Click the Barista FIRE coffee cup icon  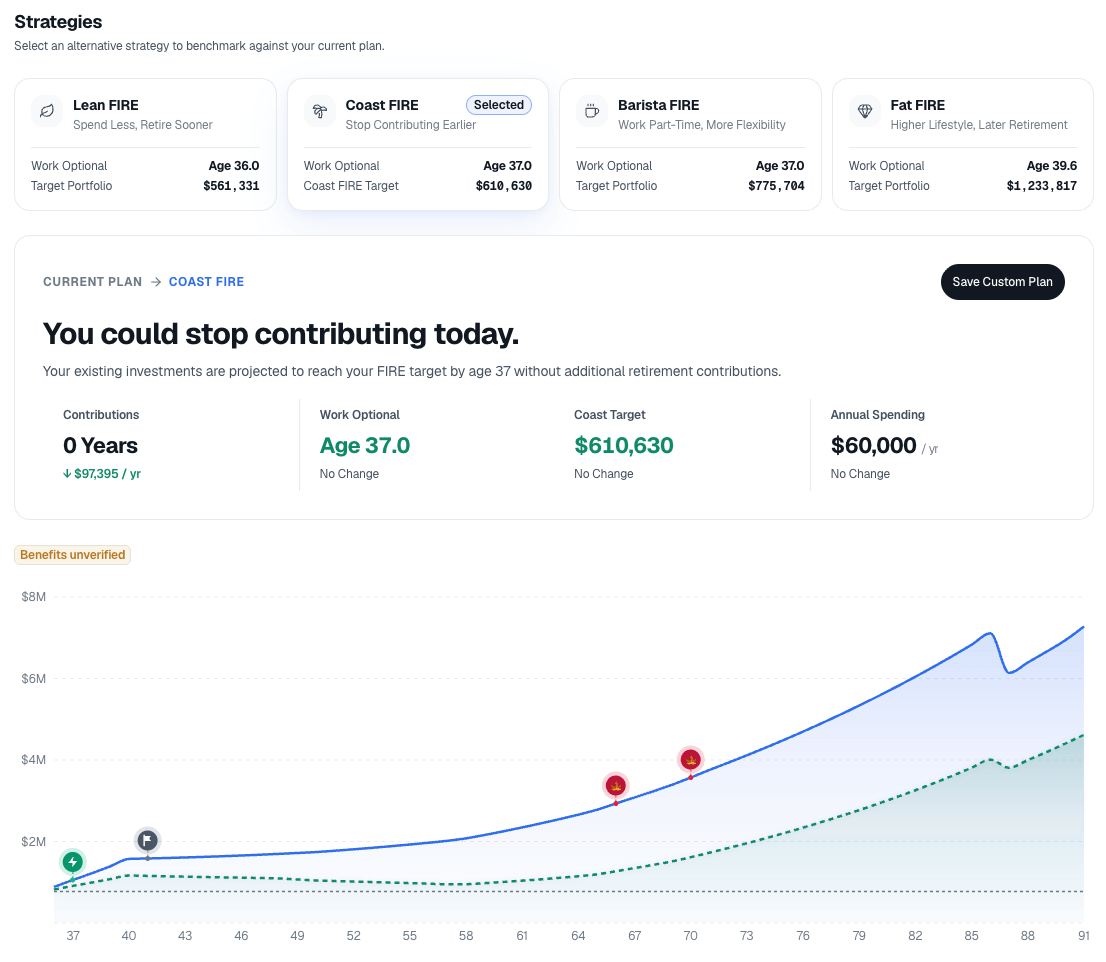coord(592,111)
